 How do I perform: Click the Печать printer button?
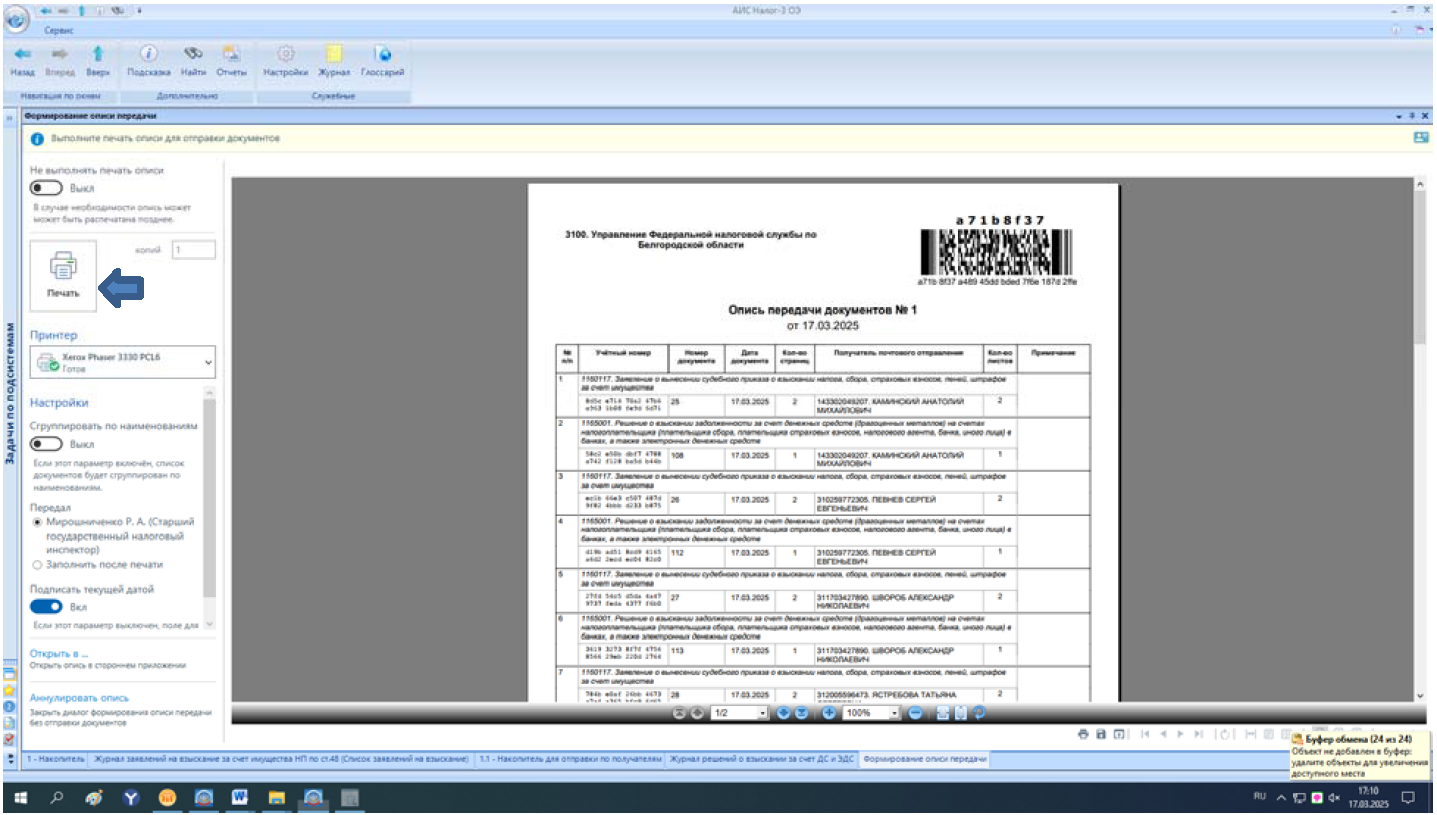(x=63, y=274)
